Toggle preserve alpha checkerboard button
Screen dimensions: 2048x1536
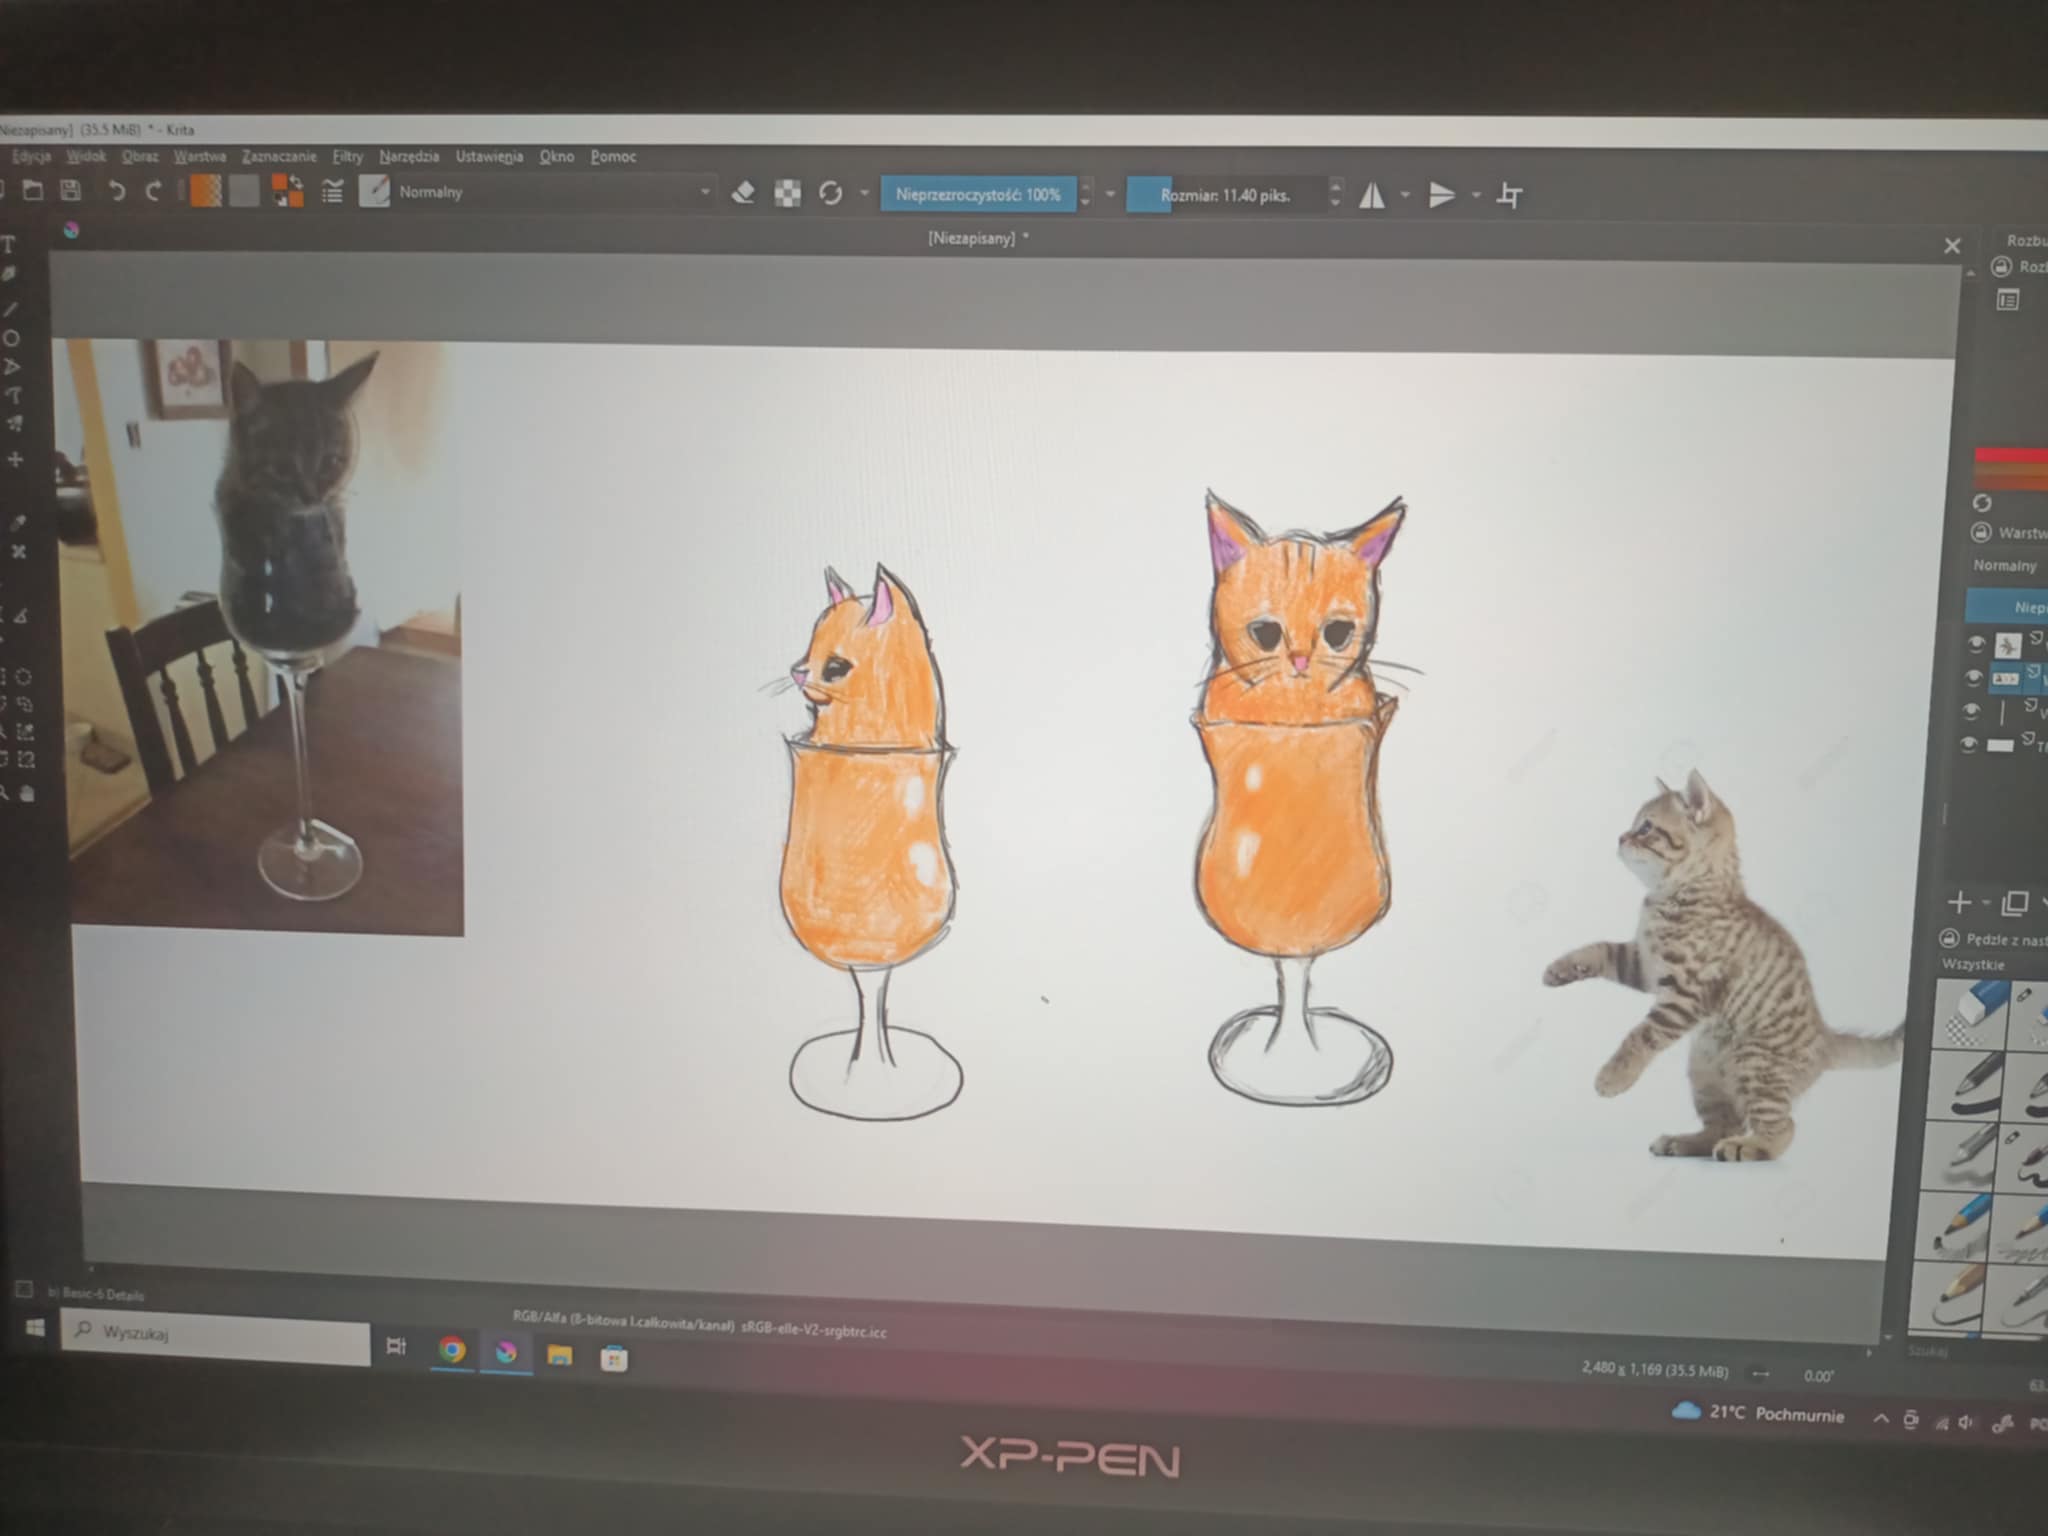click(x=788, y=194)
